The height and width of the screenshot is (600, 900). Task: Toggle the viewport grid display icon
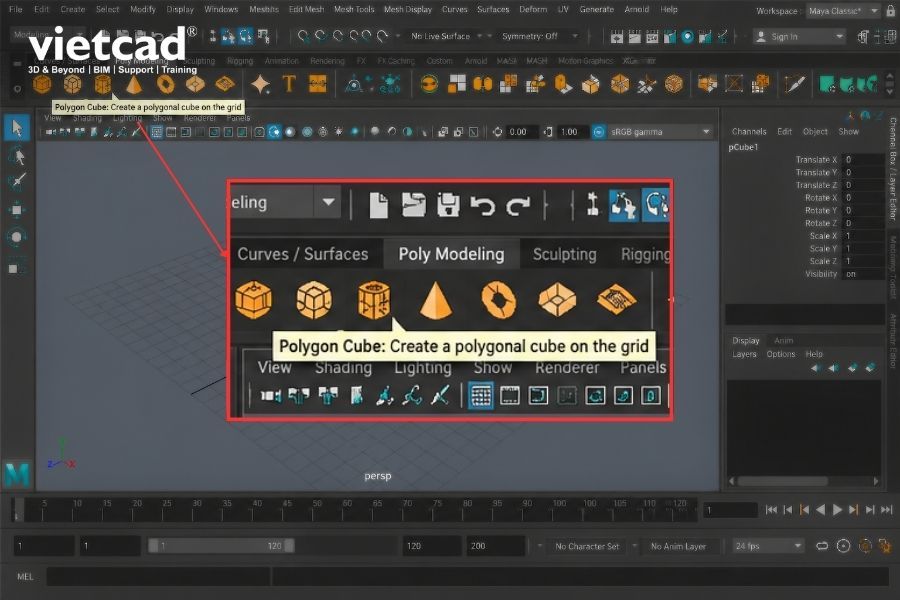pos(157,132)
